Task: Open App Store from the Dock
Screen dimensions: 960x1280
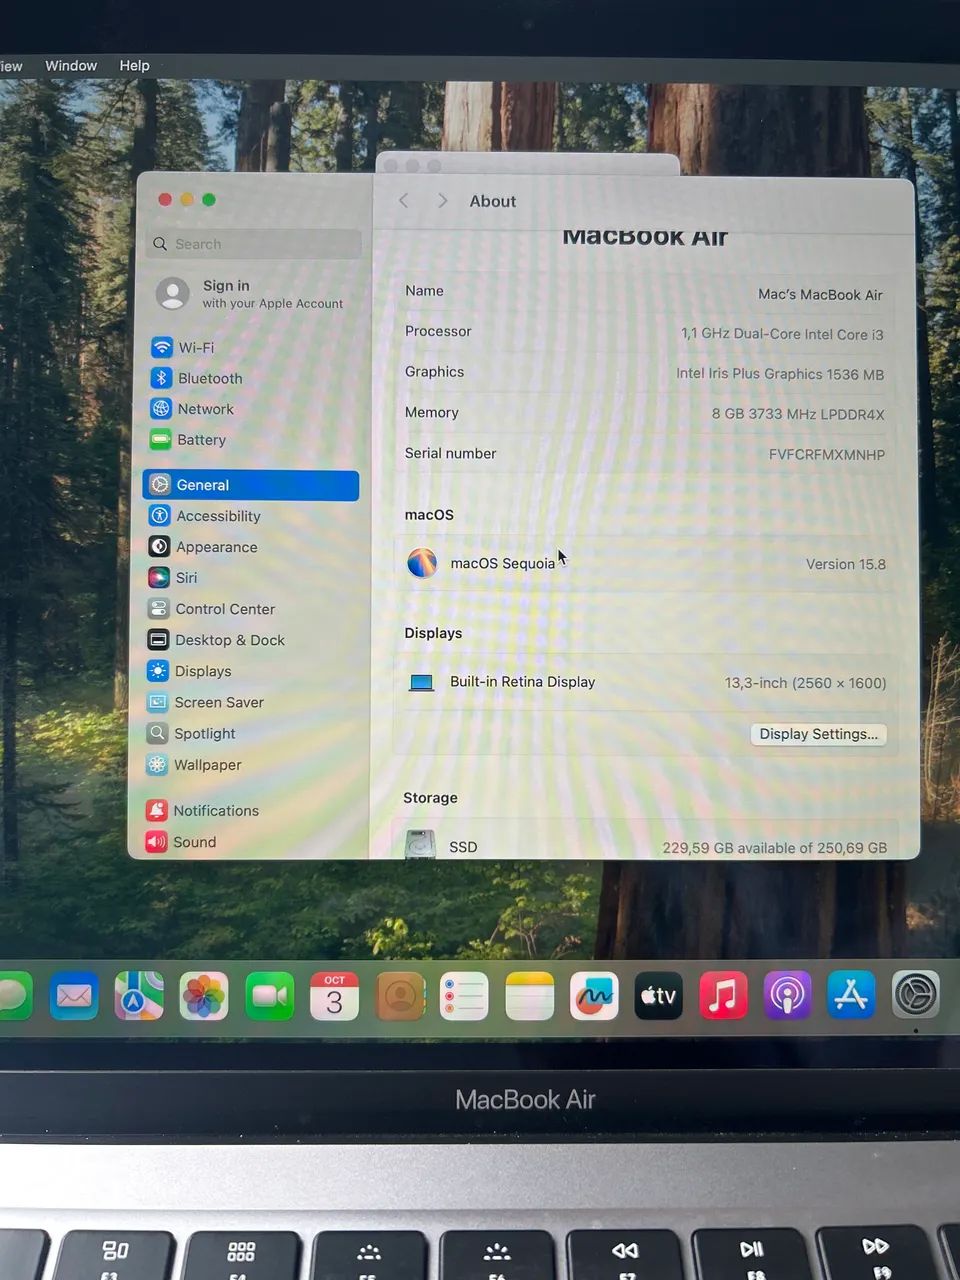Action: click(x=851, y=996)
